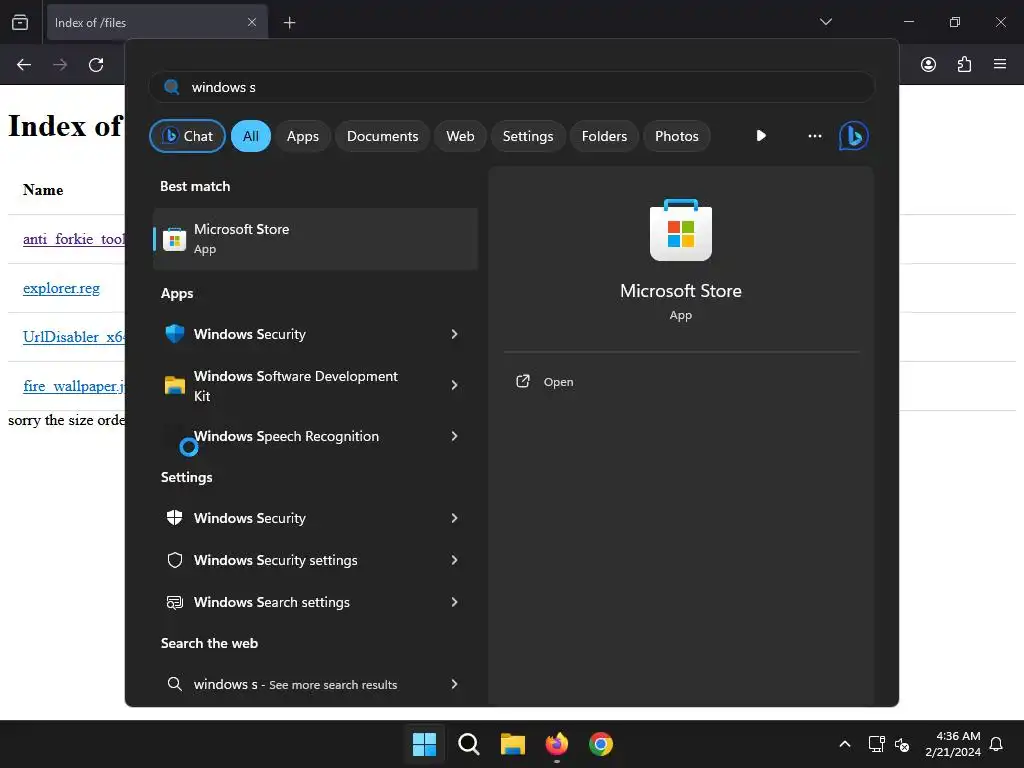Click the 'Search the web' heading
The width and height of the screenshot is (1024, 768).
click(209, 643)
